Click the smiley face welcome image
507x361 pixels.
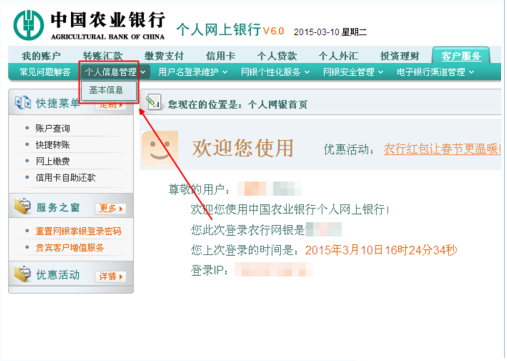point(160,149)
